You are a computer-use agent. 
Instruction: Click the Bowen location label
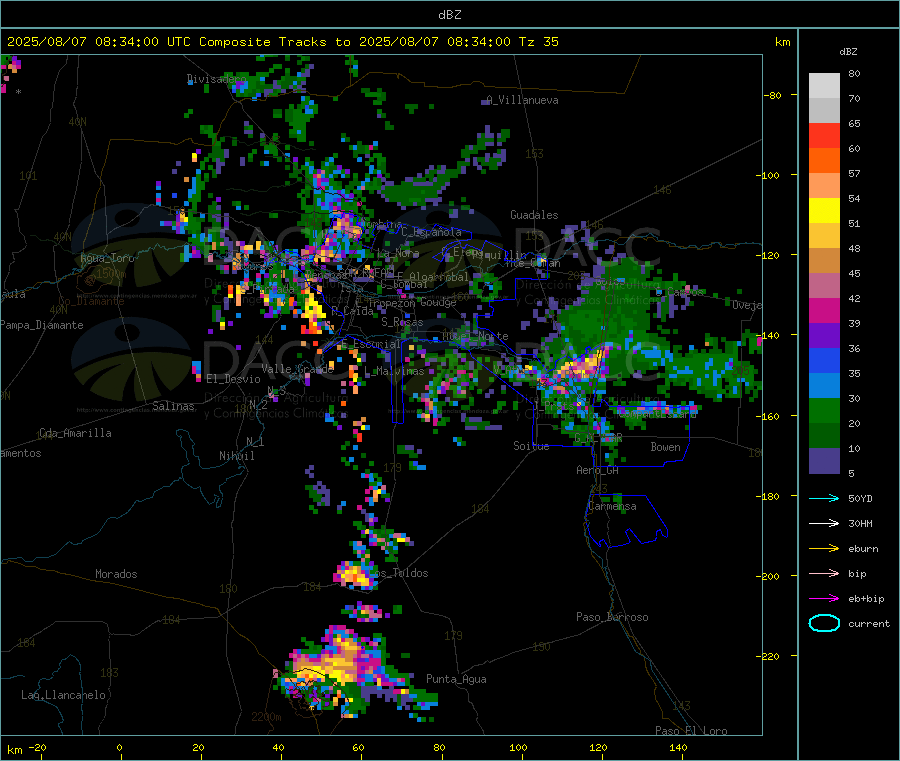point(665,447)
